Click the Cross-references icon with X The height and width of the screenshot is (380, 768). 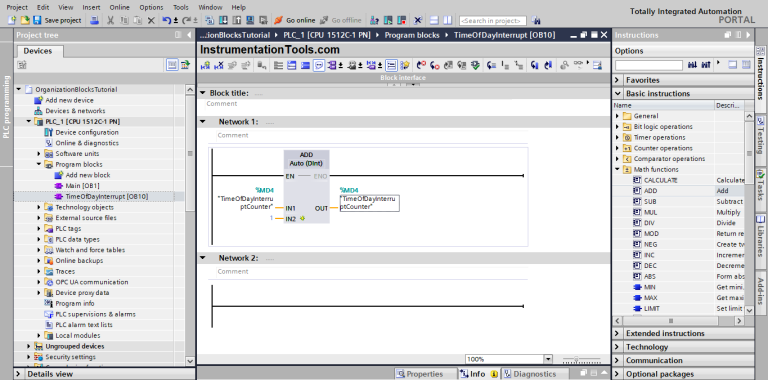(418, 21)
